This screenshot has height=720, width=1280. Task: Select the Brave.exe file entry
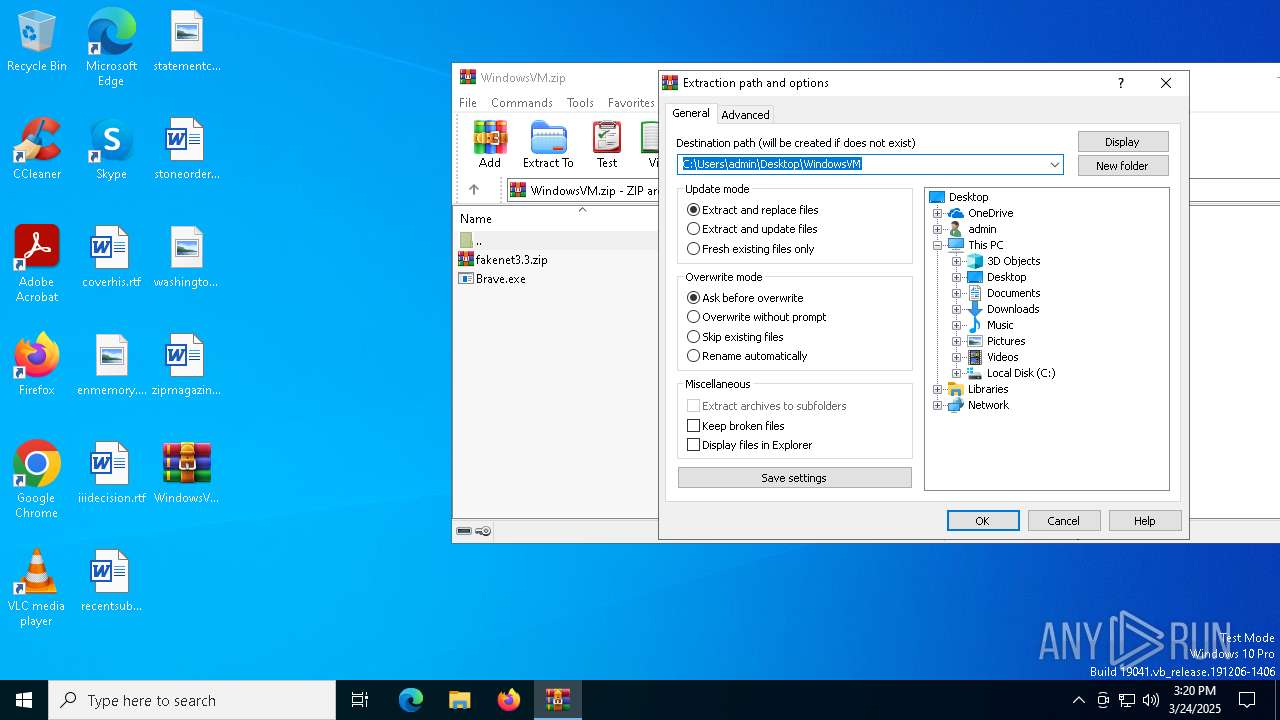(491, 278)
